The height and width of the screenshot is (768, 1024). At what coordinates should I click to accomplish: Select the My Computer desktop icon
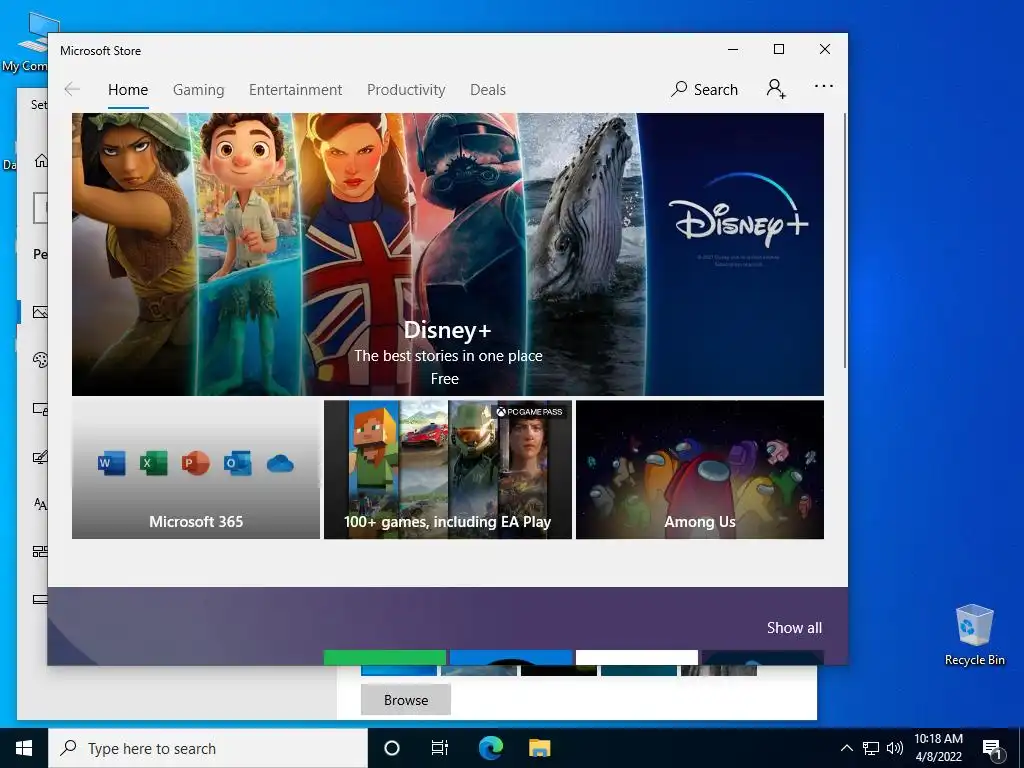click(25, 42)
